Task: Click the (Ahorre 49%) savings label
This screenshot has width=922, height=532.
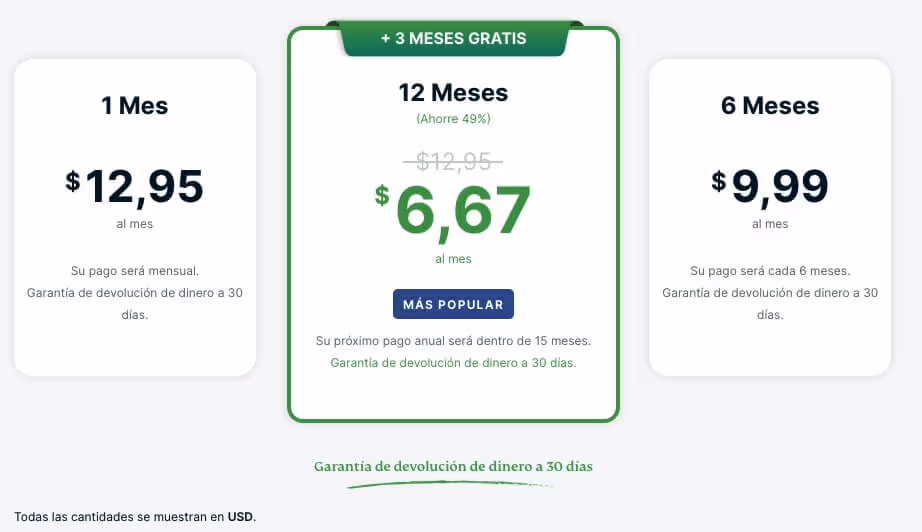Action: tap(453, 119)
